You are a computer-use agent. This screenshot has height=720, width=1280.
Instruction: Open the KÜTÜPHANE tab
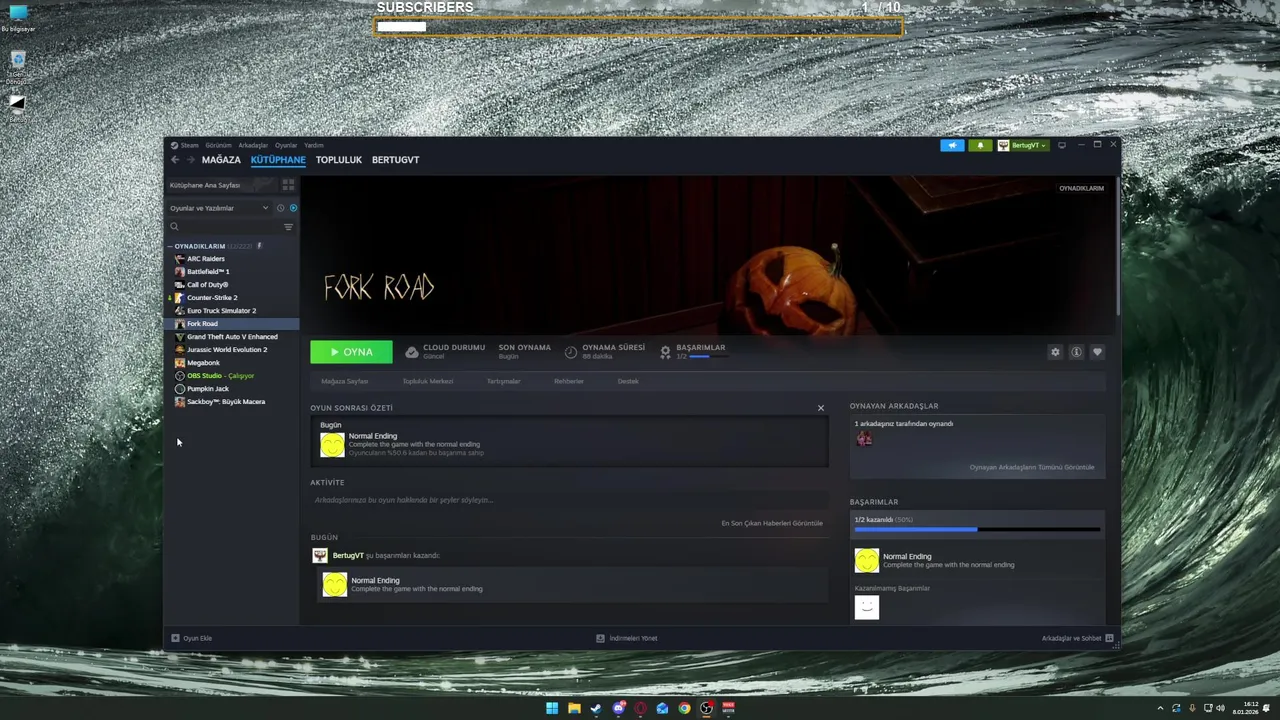coord(278,160)
